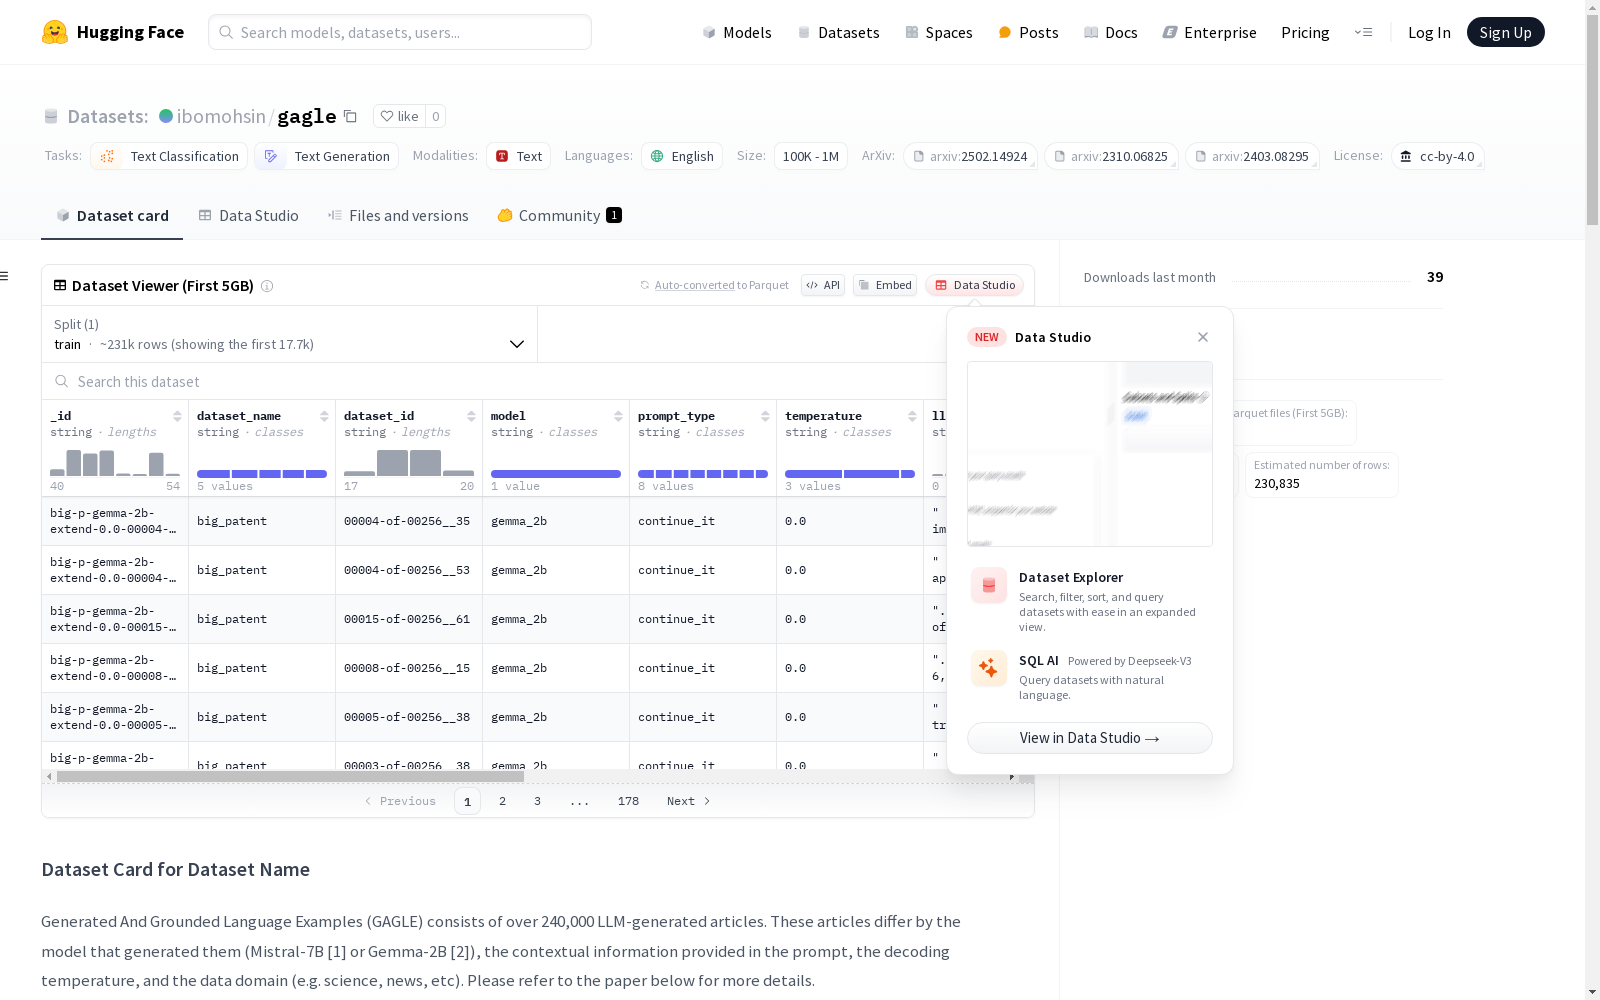Sort the _id column
Viewport: 1600px width, 1000px height.
click(177, 416)
